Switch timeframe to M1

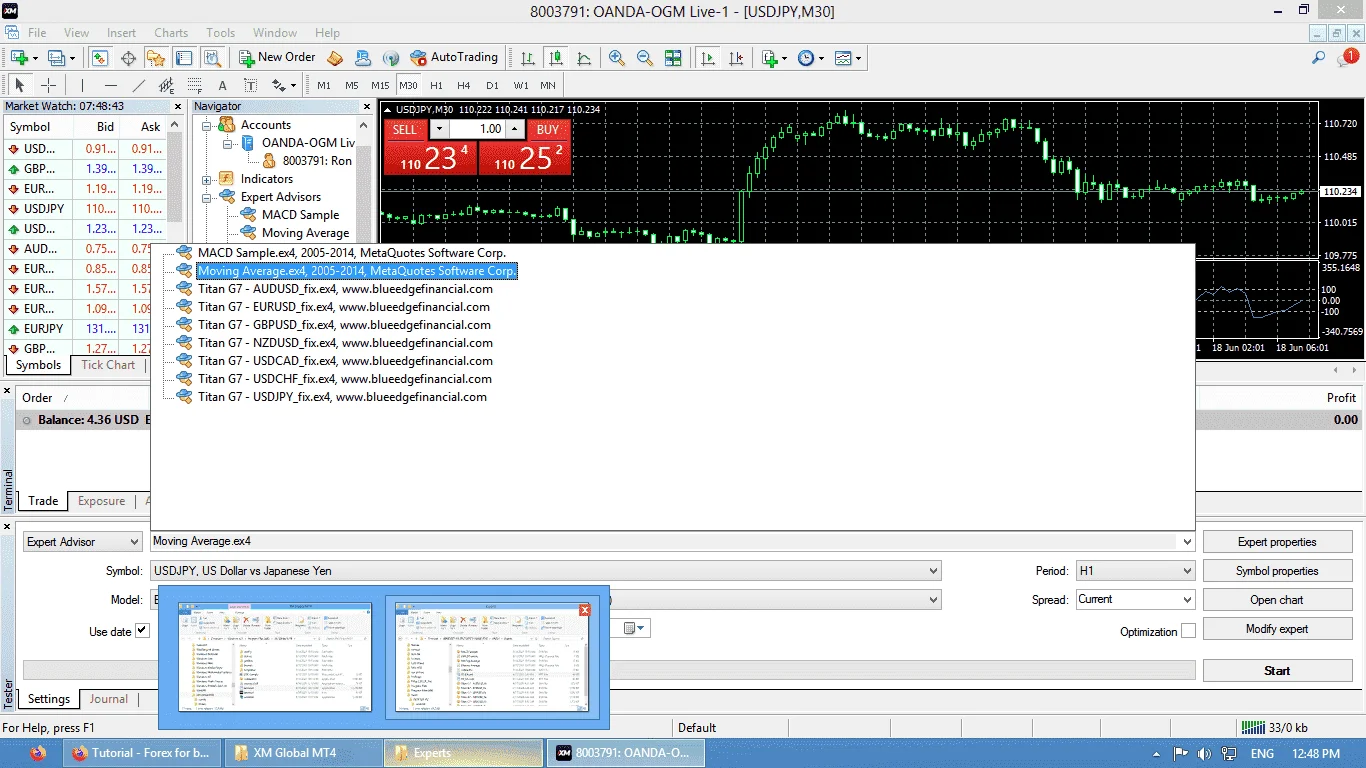[x=324, y=85]
